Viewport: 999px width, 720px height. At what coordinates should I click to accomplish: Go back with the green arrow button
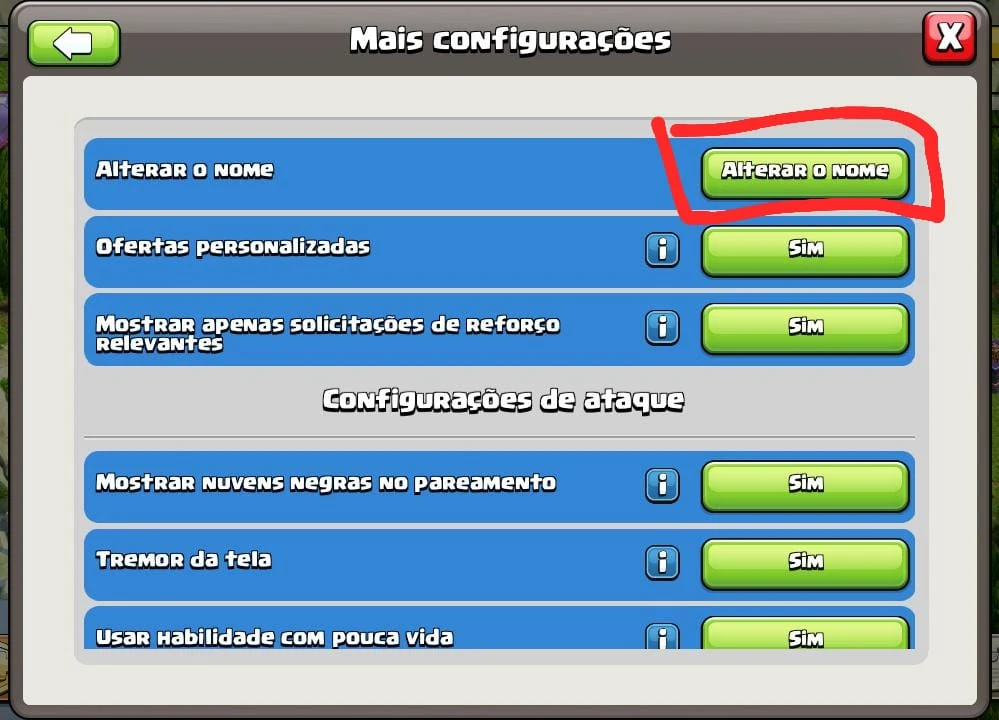tap(74, 43)
